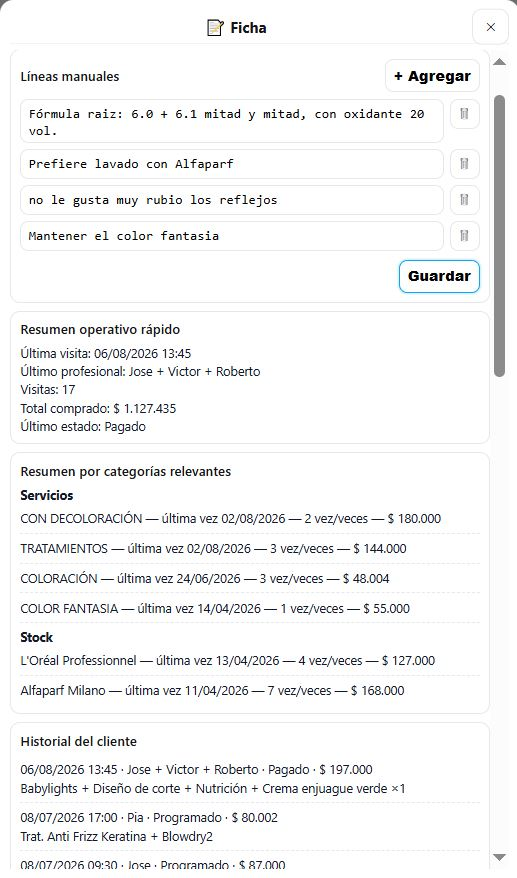Edit the 'Prefiere lavado con Alfaparf' field
517x878 pixels.
pos(232,164)
